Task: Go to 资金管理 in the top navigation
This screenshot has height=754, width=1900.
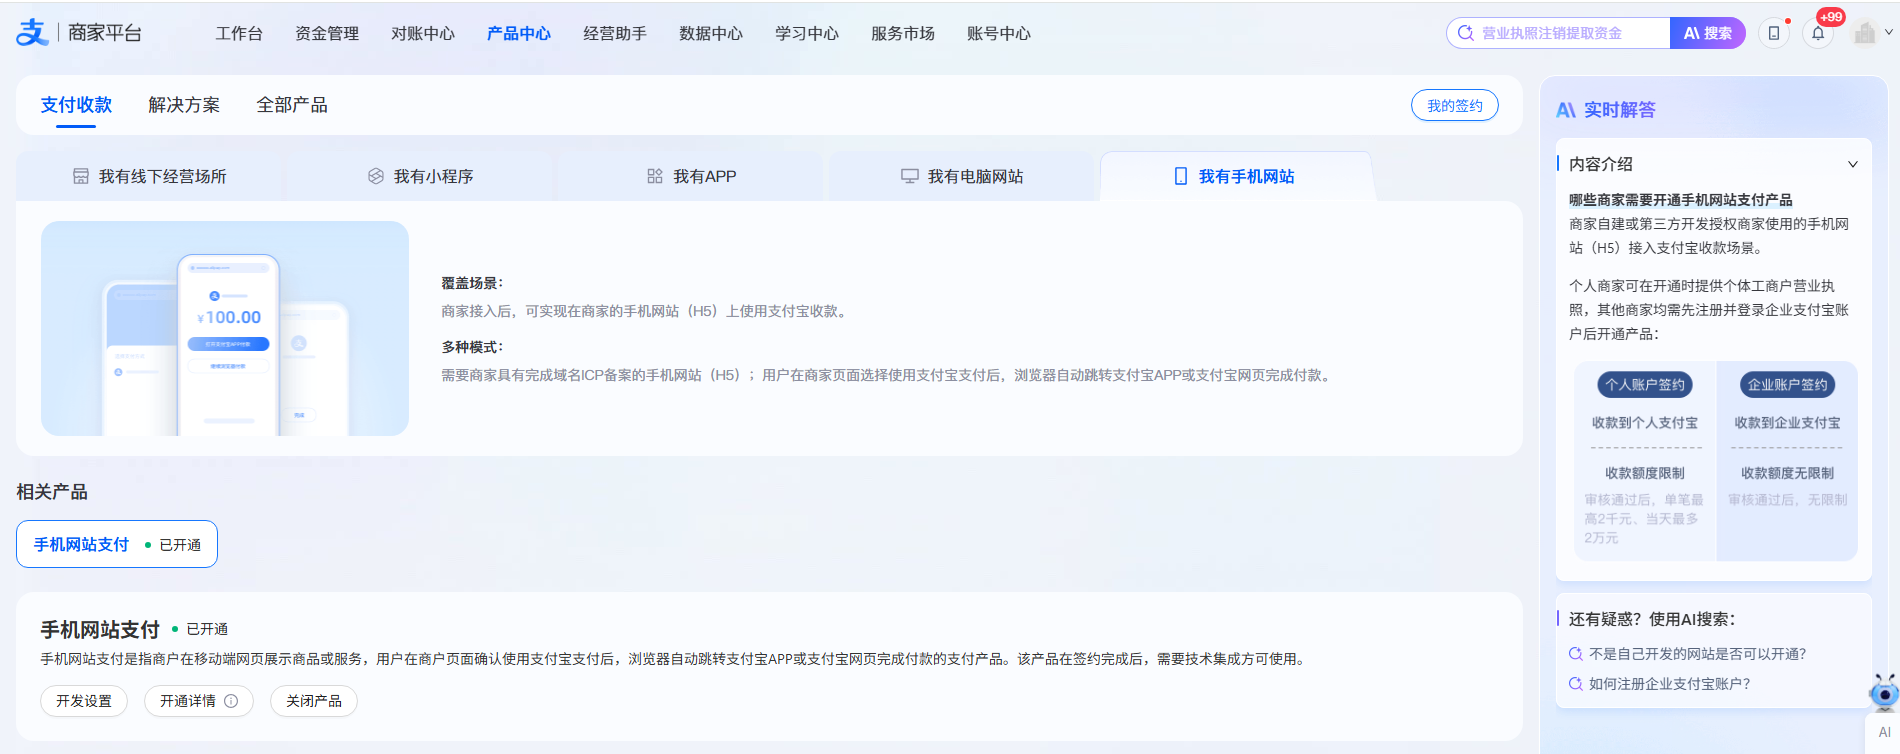Action: click(327, 33)
